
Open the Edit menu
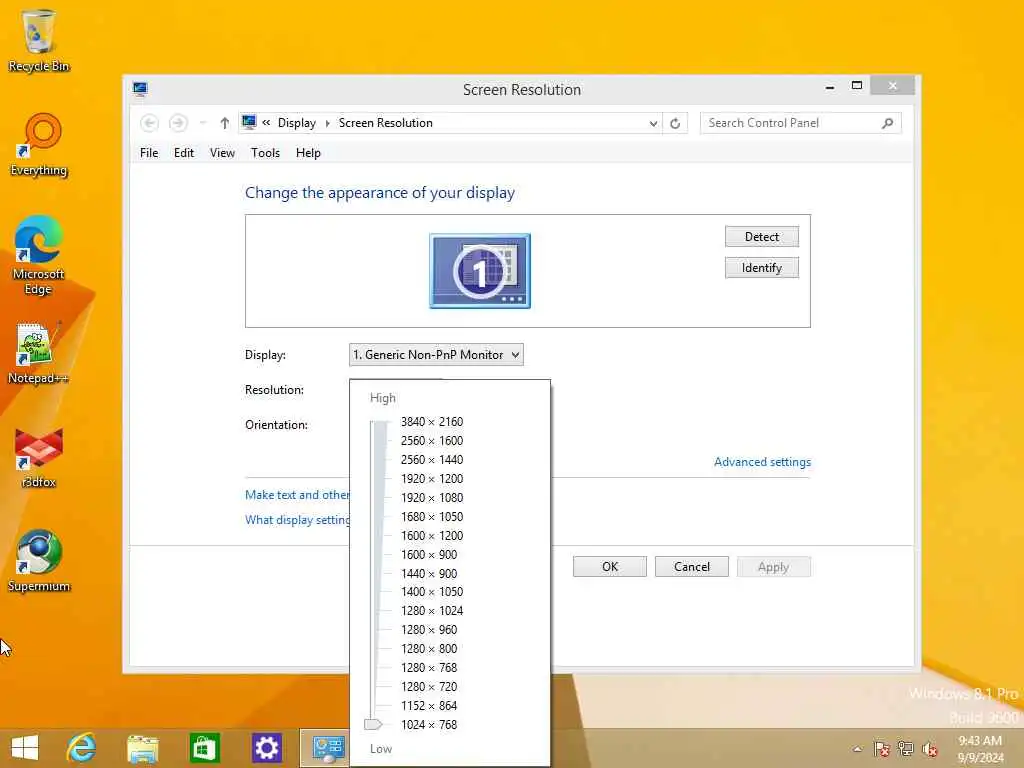pyautogui.click(x=184, y=153)
